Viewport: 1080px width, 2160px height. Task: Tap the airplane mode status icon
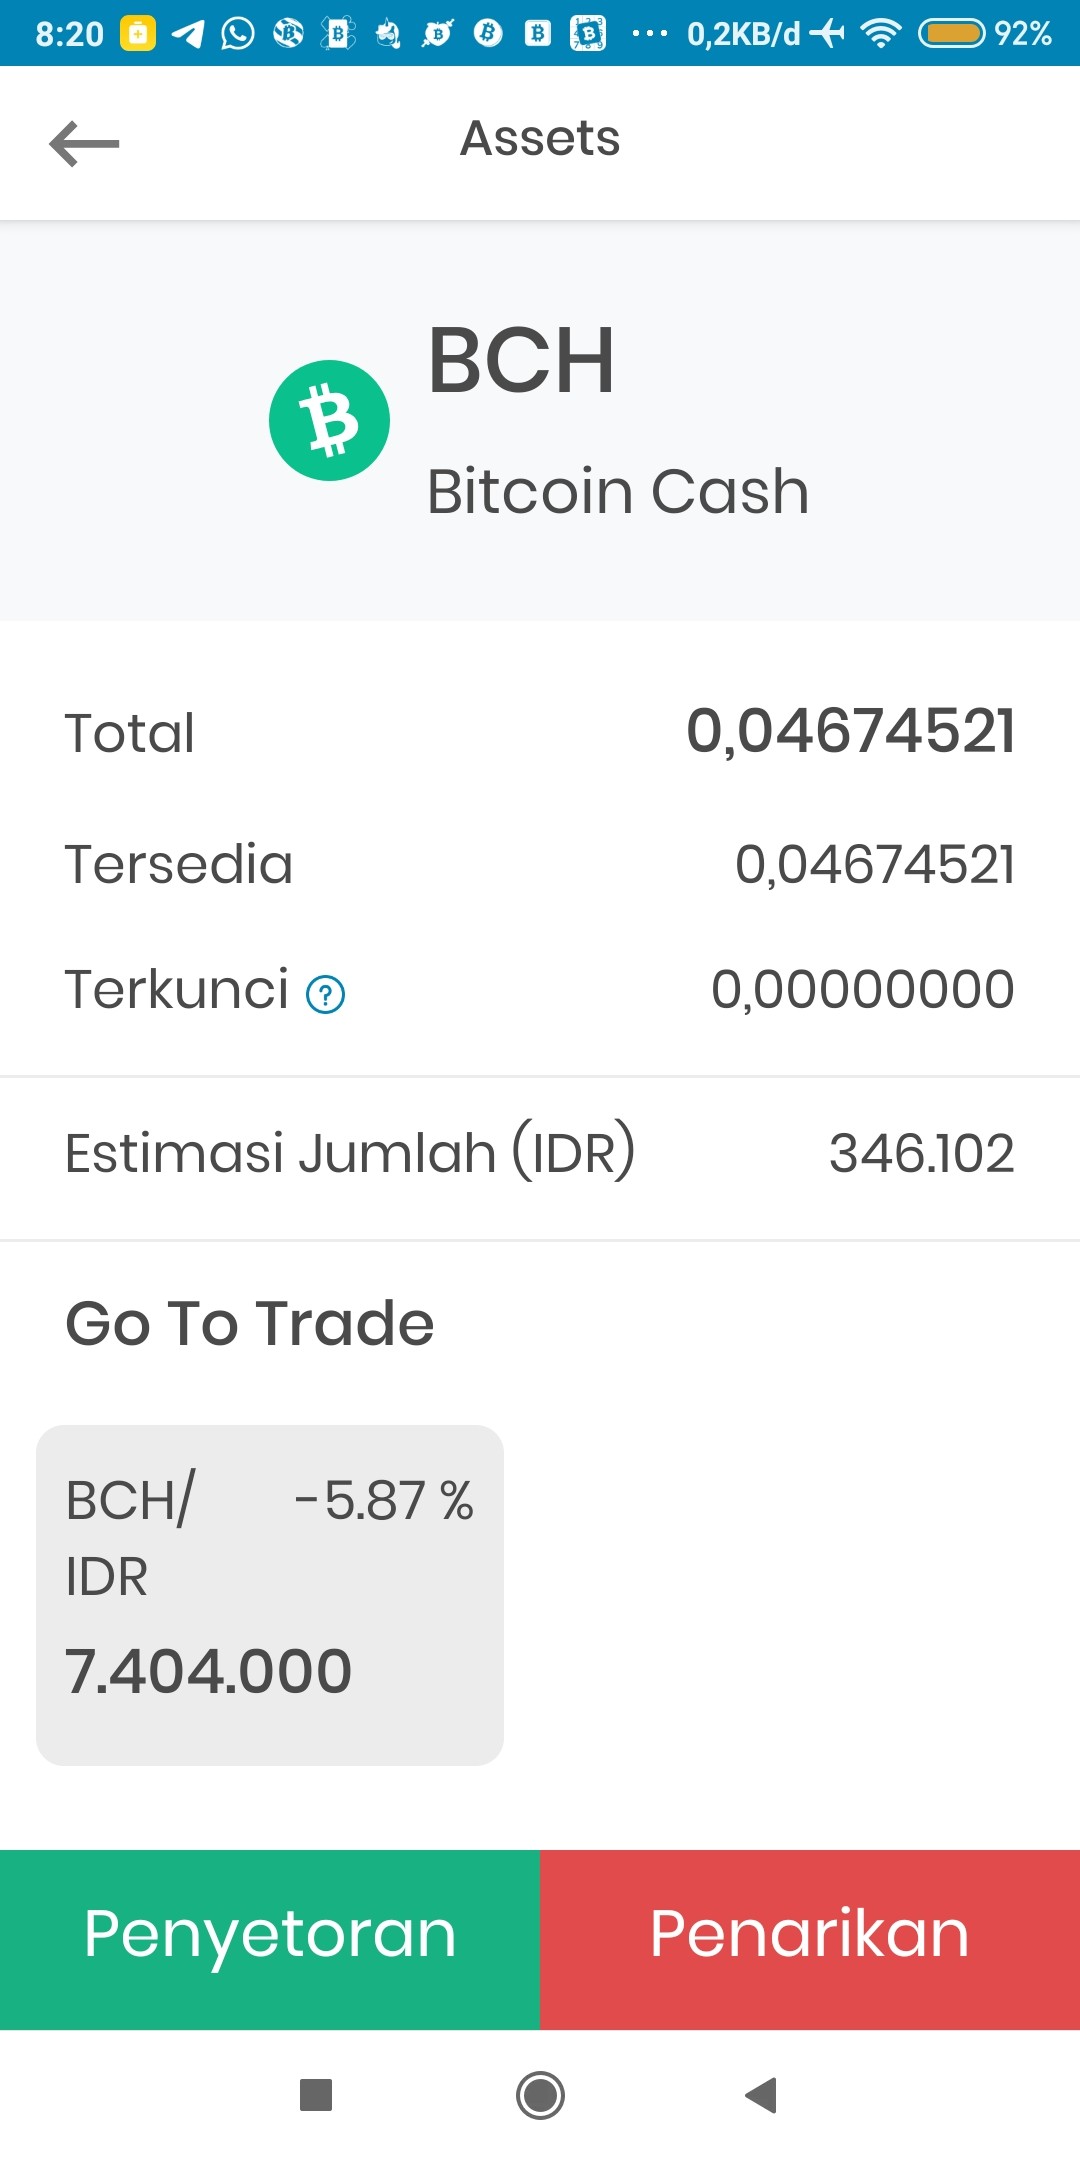click(x=828, y=34)
